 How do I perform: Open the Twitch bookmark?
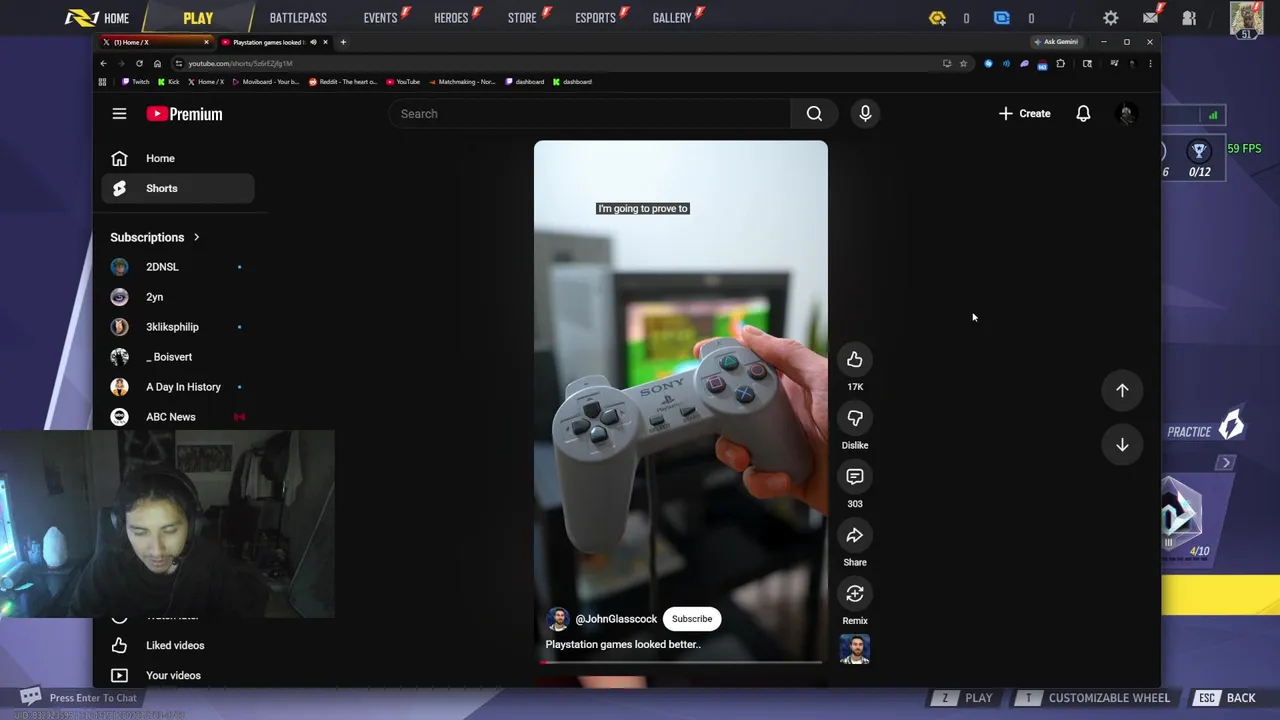point(135,82)
